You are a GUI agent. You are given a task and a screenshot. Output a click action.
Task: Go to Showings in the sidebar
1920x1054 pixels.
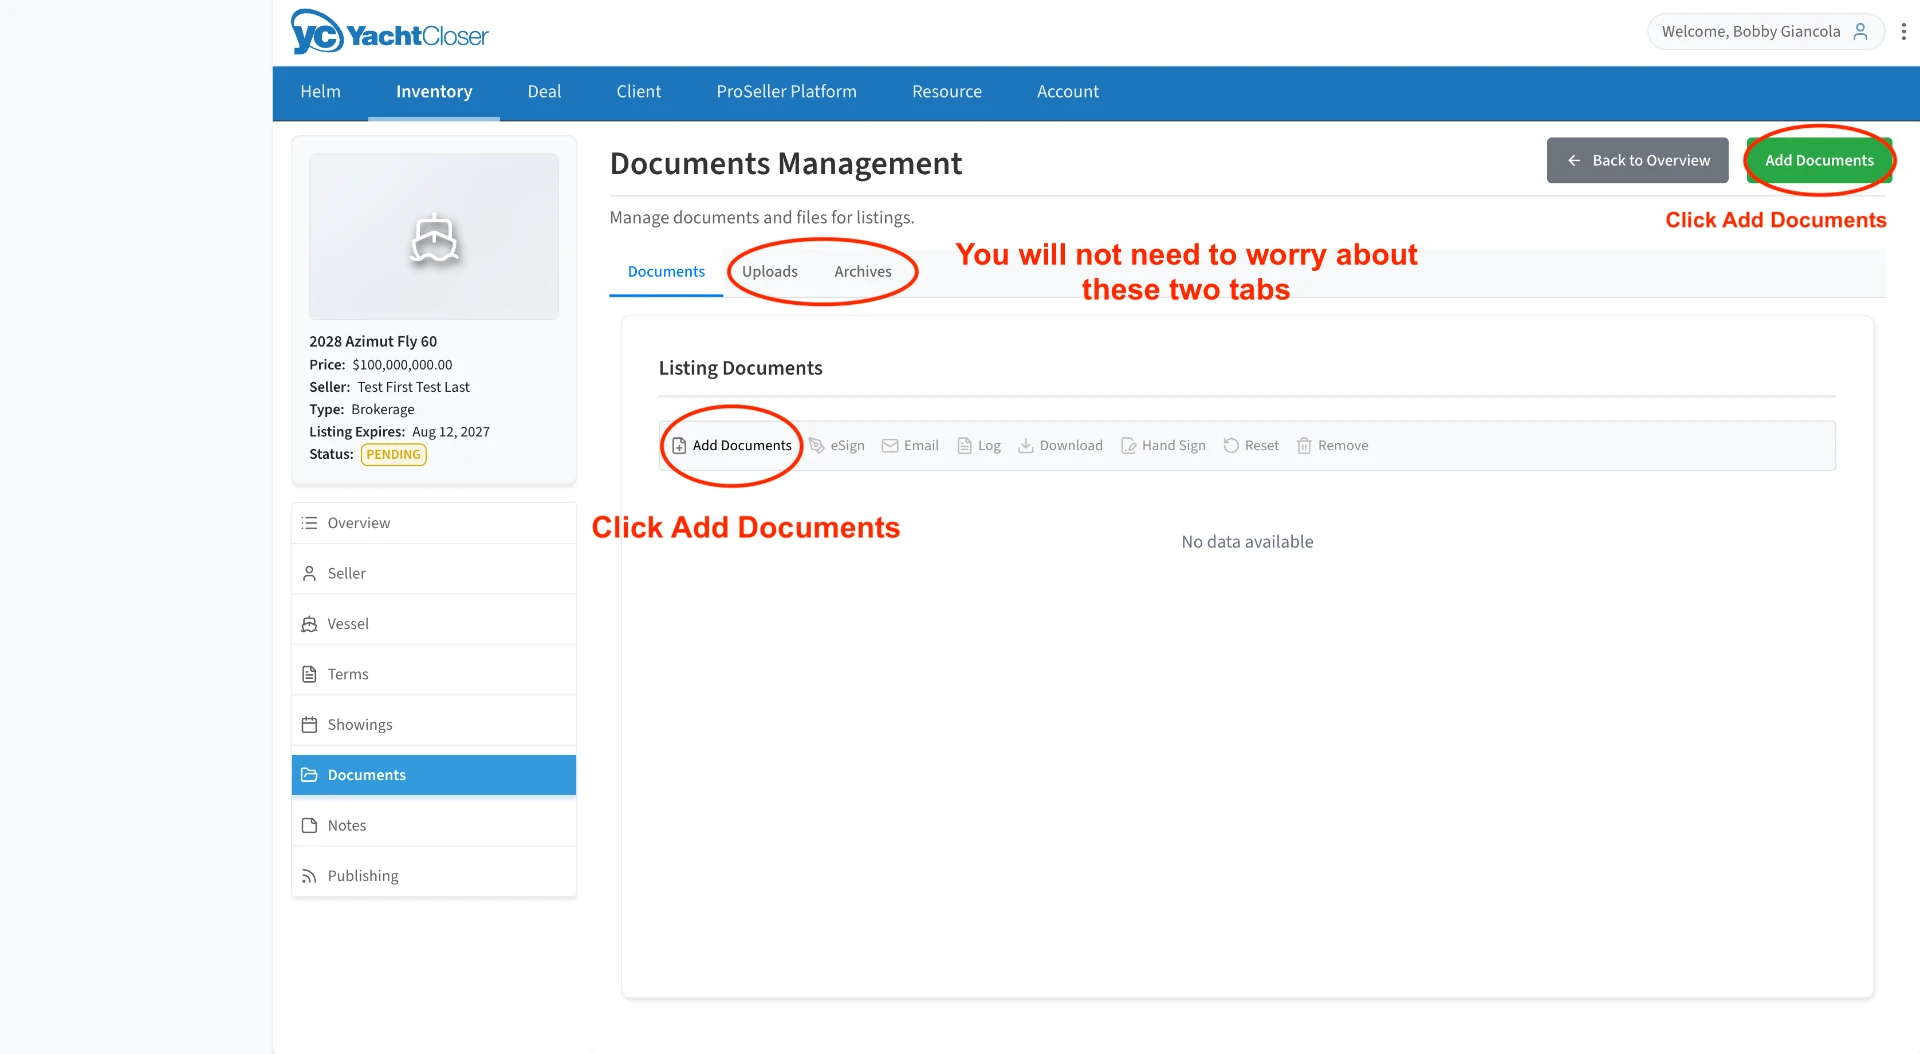[x=434, y=724]
